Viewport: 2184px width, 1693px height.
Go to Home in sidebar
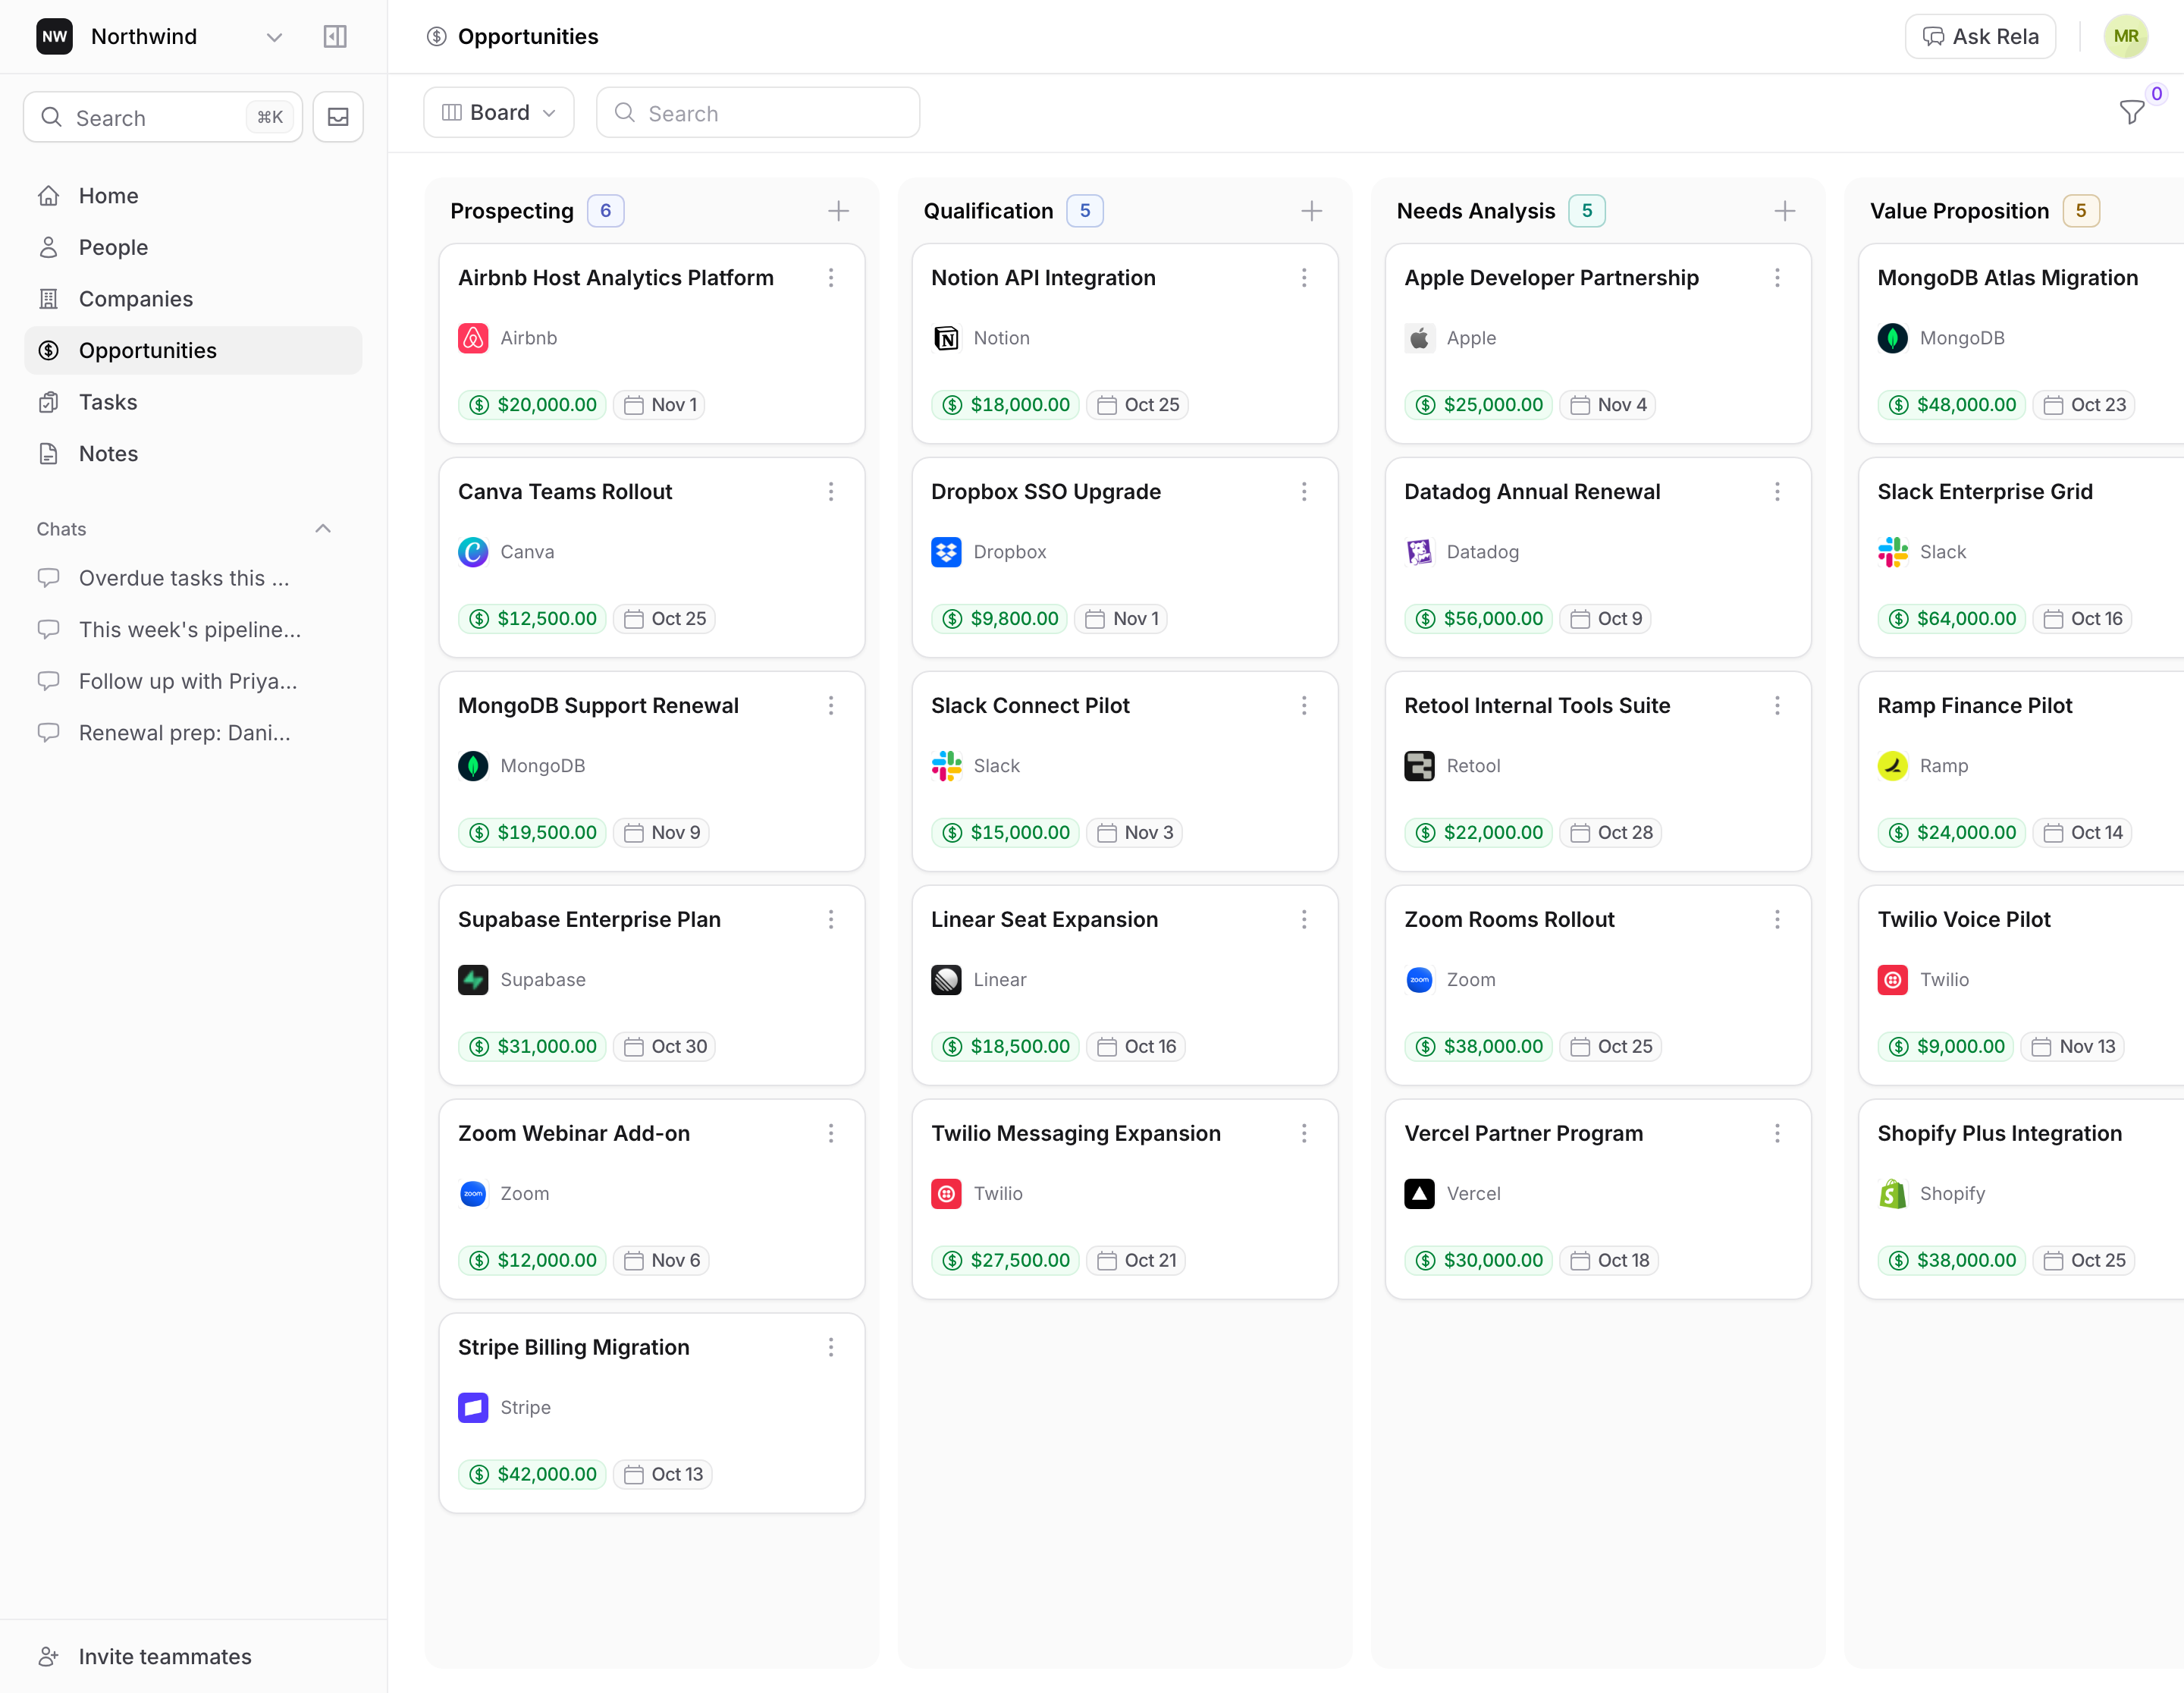tap(193, 196)
